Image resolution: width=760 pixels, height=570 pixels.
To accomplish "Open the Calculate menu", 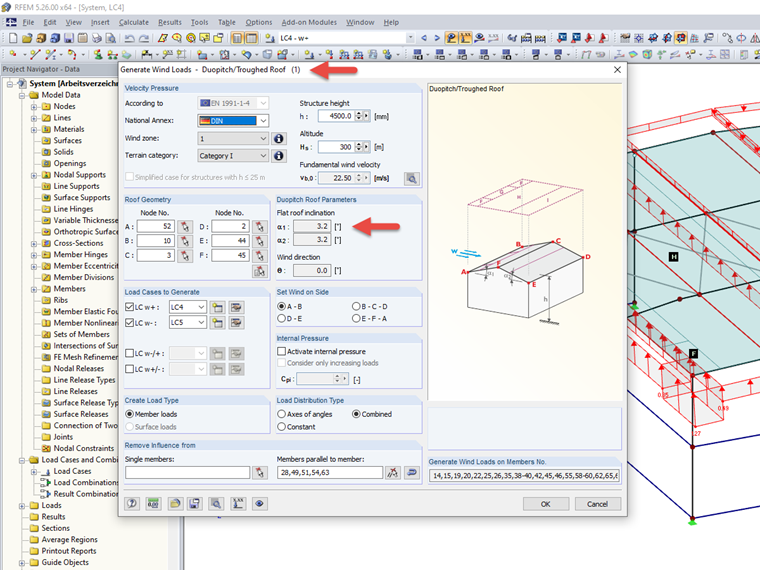I will (134, 22).
